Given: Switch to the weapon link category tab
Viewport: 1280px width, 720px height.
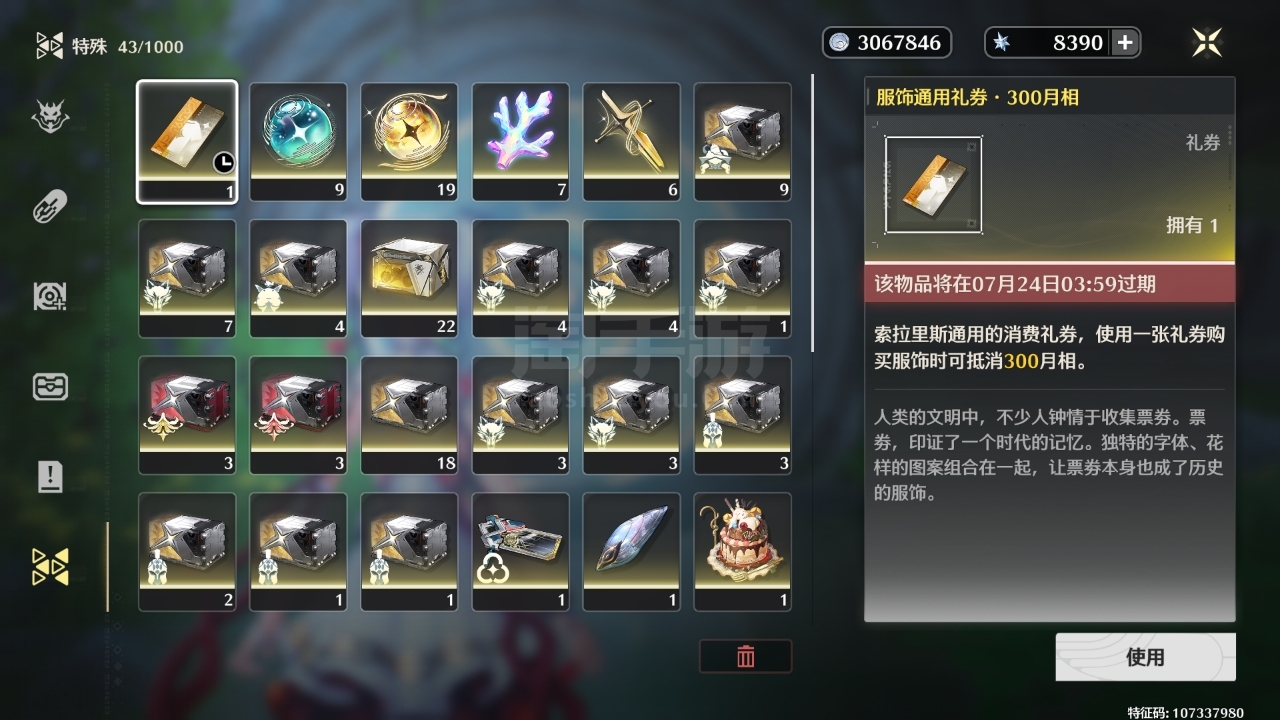Looking at the screenshot, I should tap(50, 207).
